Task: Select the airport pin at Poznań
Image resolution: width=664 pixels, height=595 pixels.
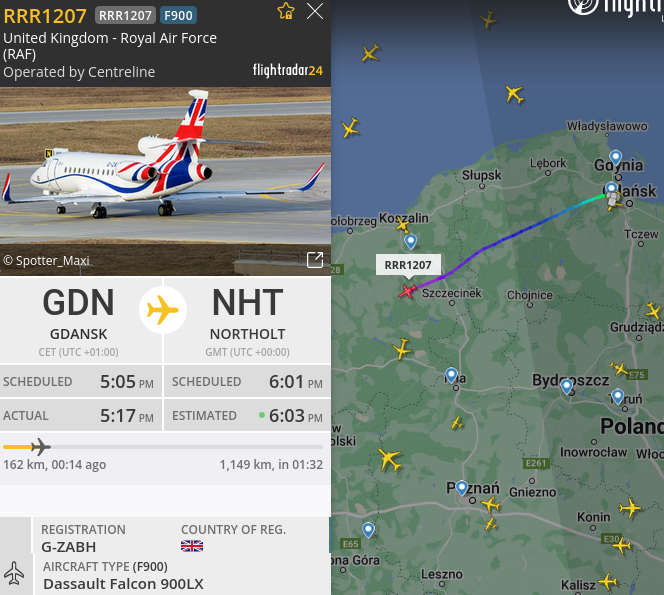Action: click(462, 488)
